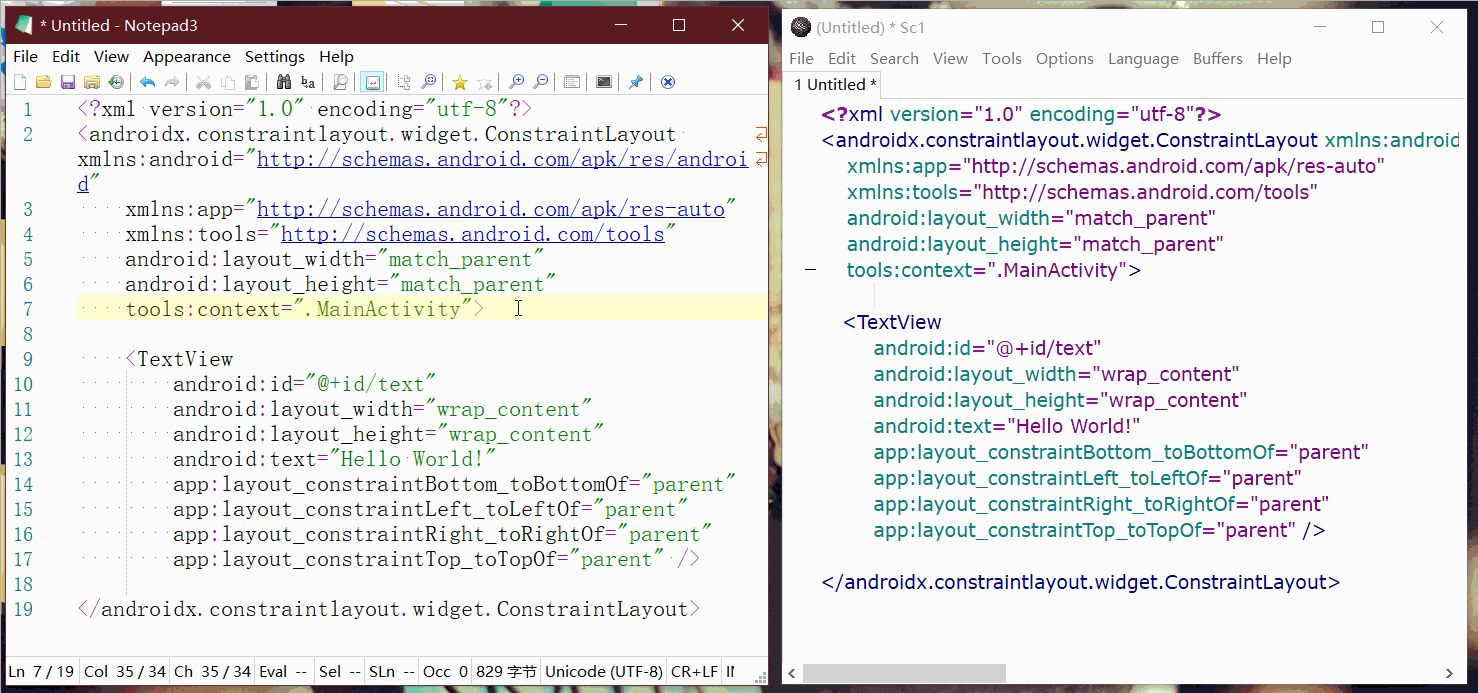Click the '829 字节' file size status field
This screenshot has width=1478, height=693.
506,672
